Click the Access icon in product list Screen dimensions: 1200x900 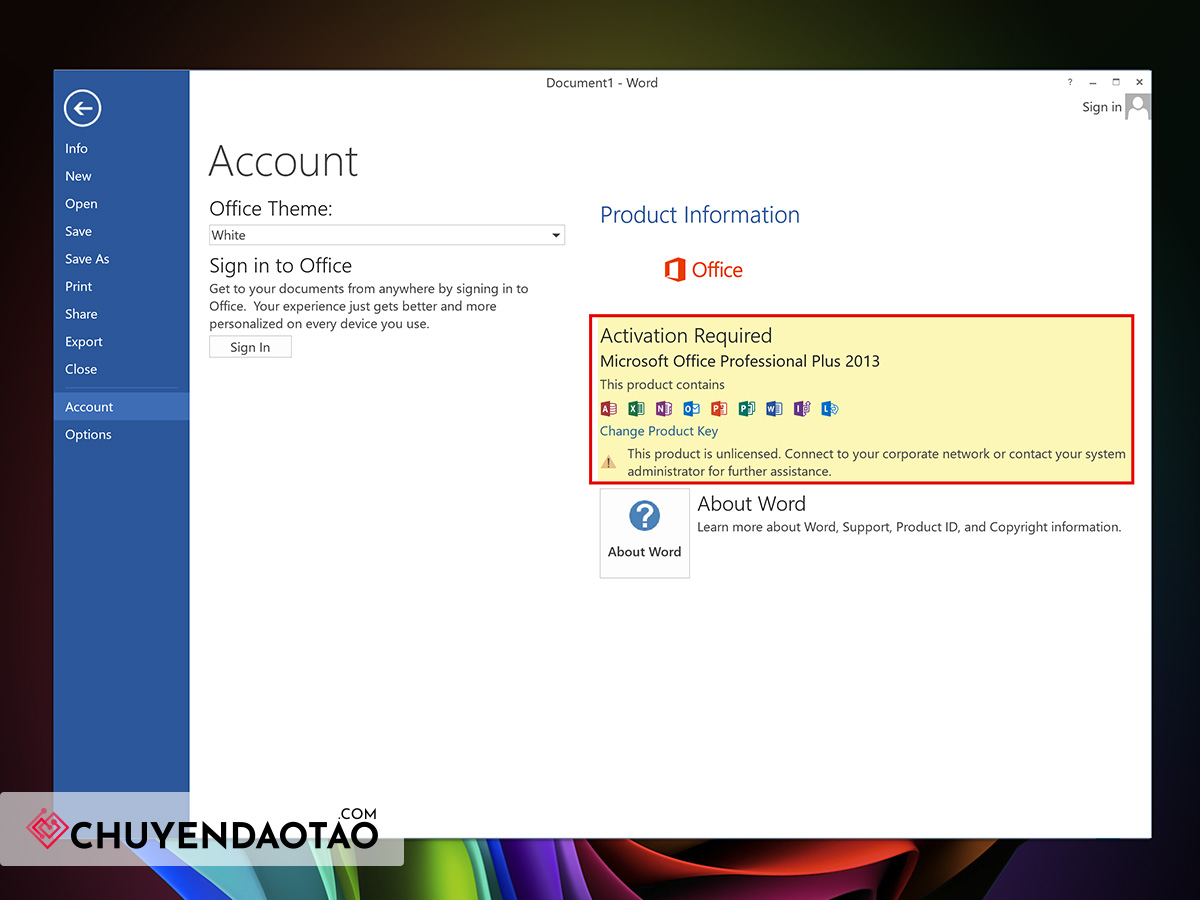(x=608, y=408)
